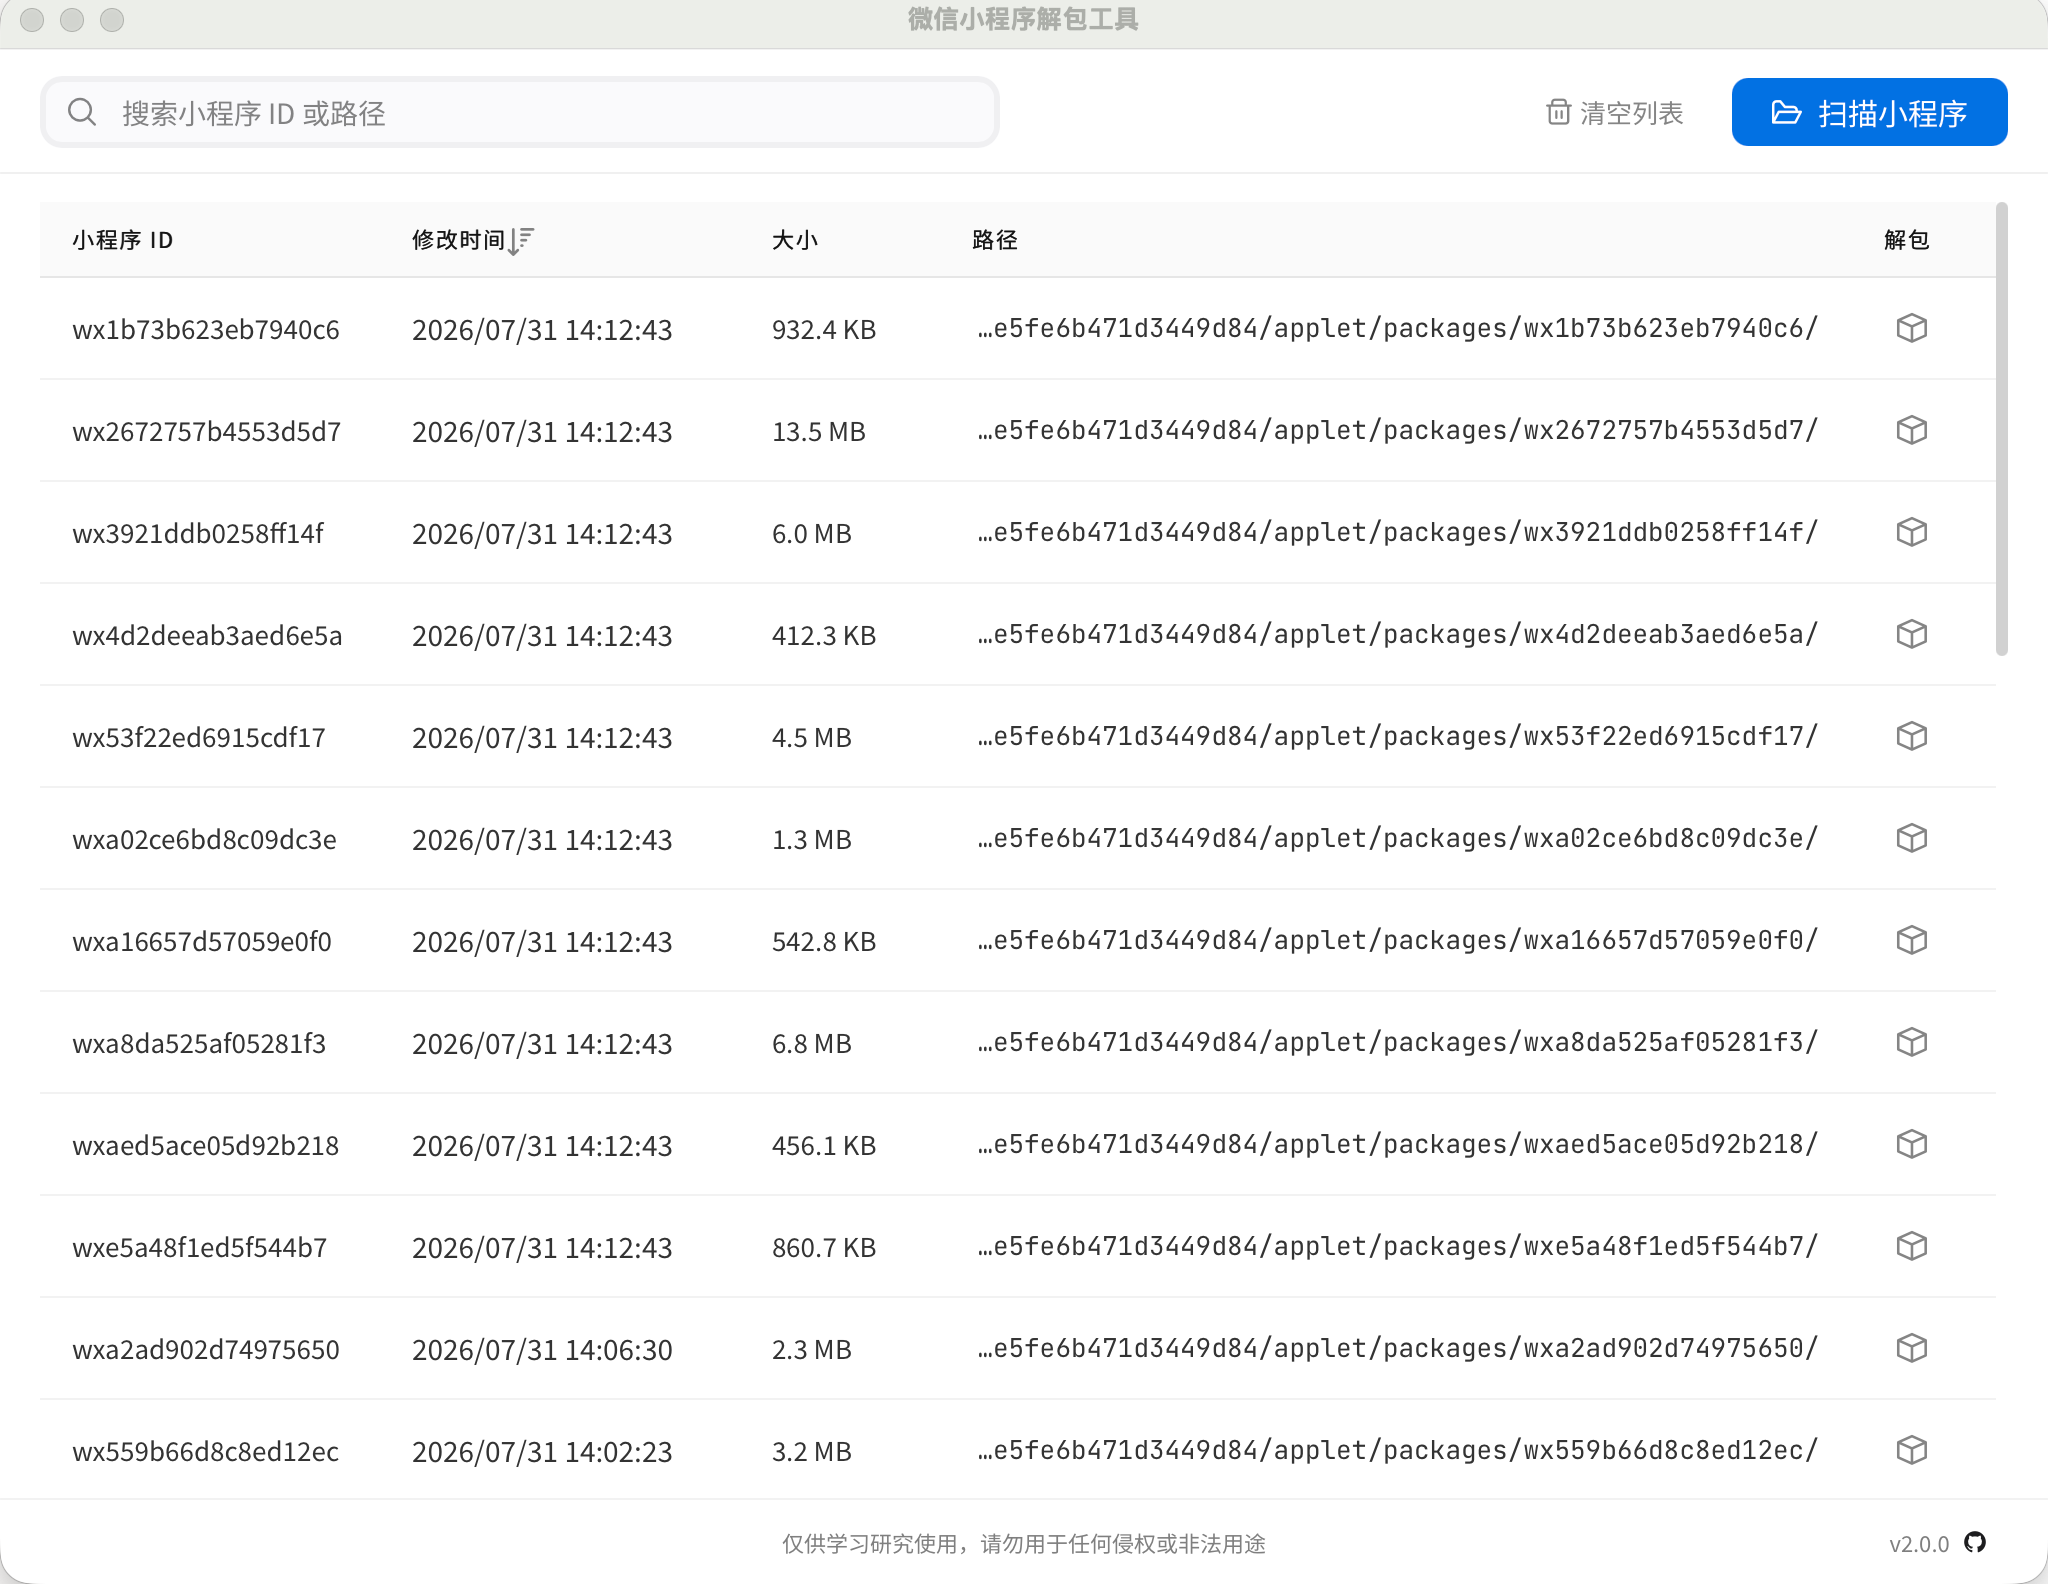The image size is (2048, 1584).
Task: Sort by 修改时间 column sort icon
Action: [521, 240]
